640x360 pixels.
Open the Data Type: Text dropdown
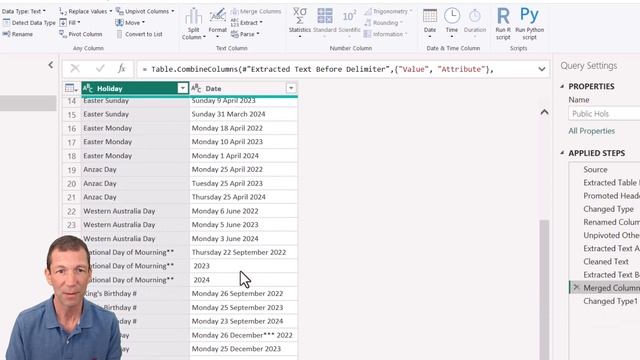click(x=24, y=11)
